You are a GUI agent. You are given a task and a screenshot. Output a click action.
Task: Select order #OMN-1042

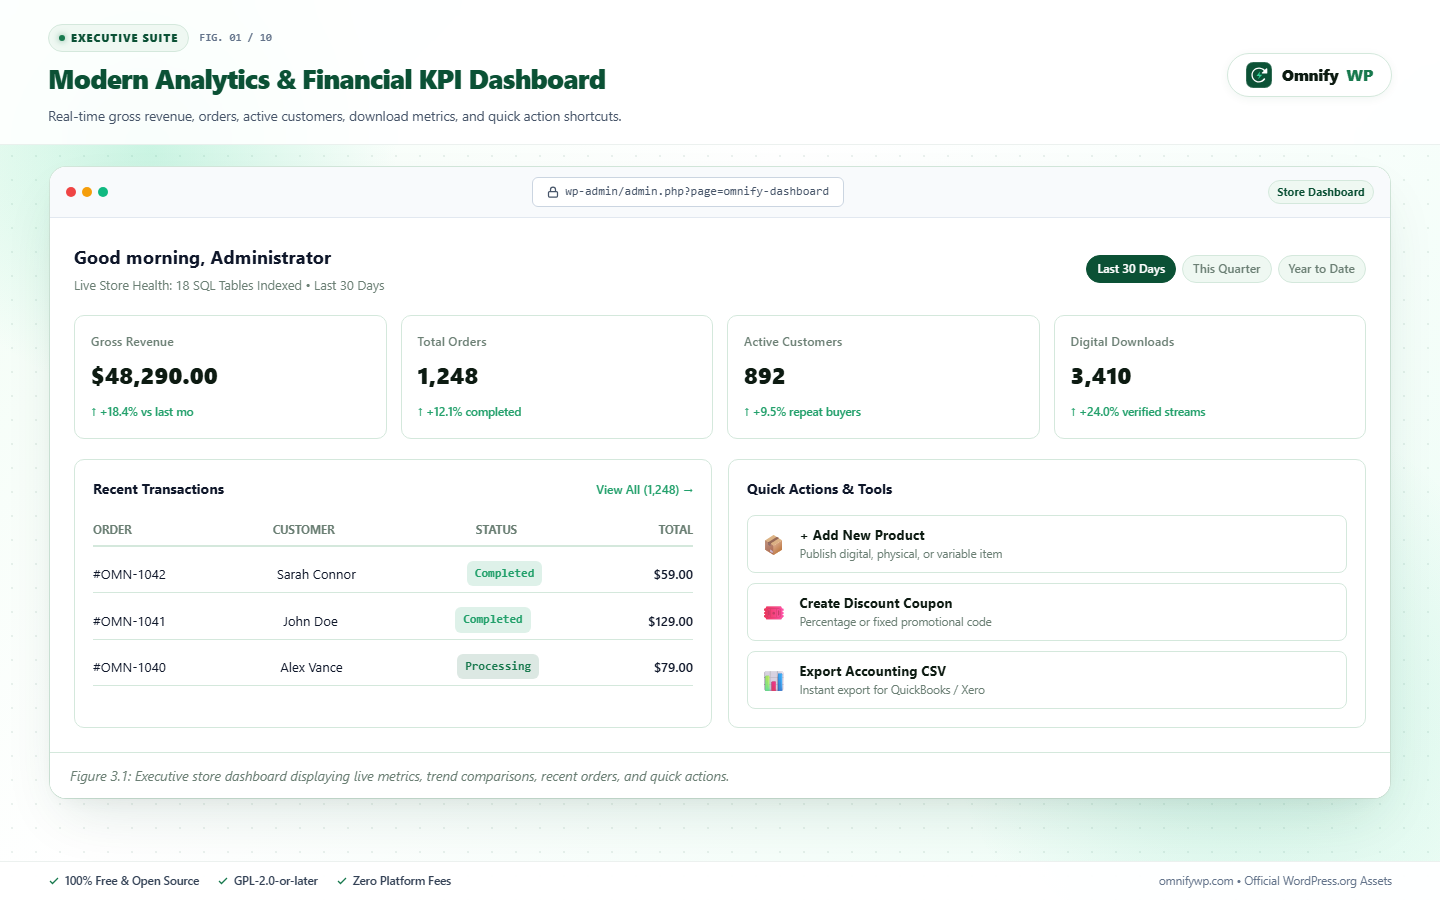tap(129, 575)
